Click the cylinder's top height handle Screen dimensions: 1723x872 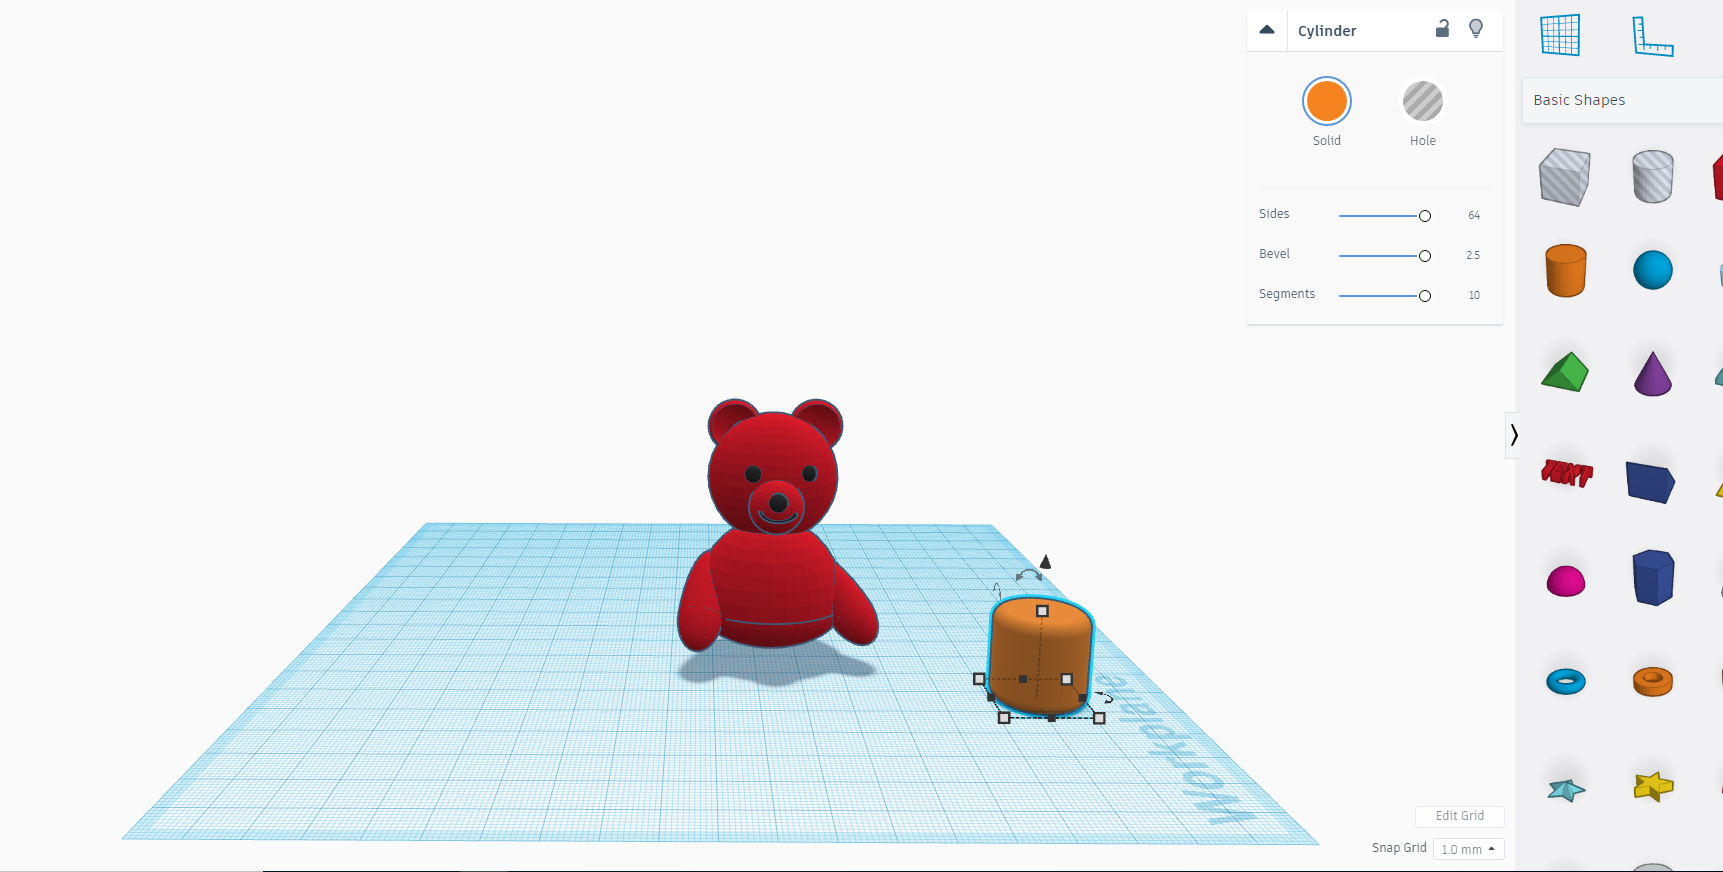click(x=1042, y=611)
